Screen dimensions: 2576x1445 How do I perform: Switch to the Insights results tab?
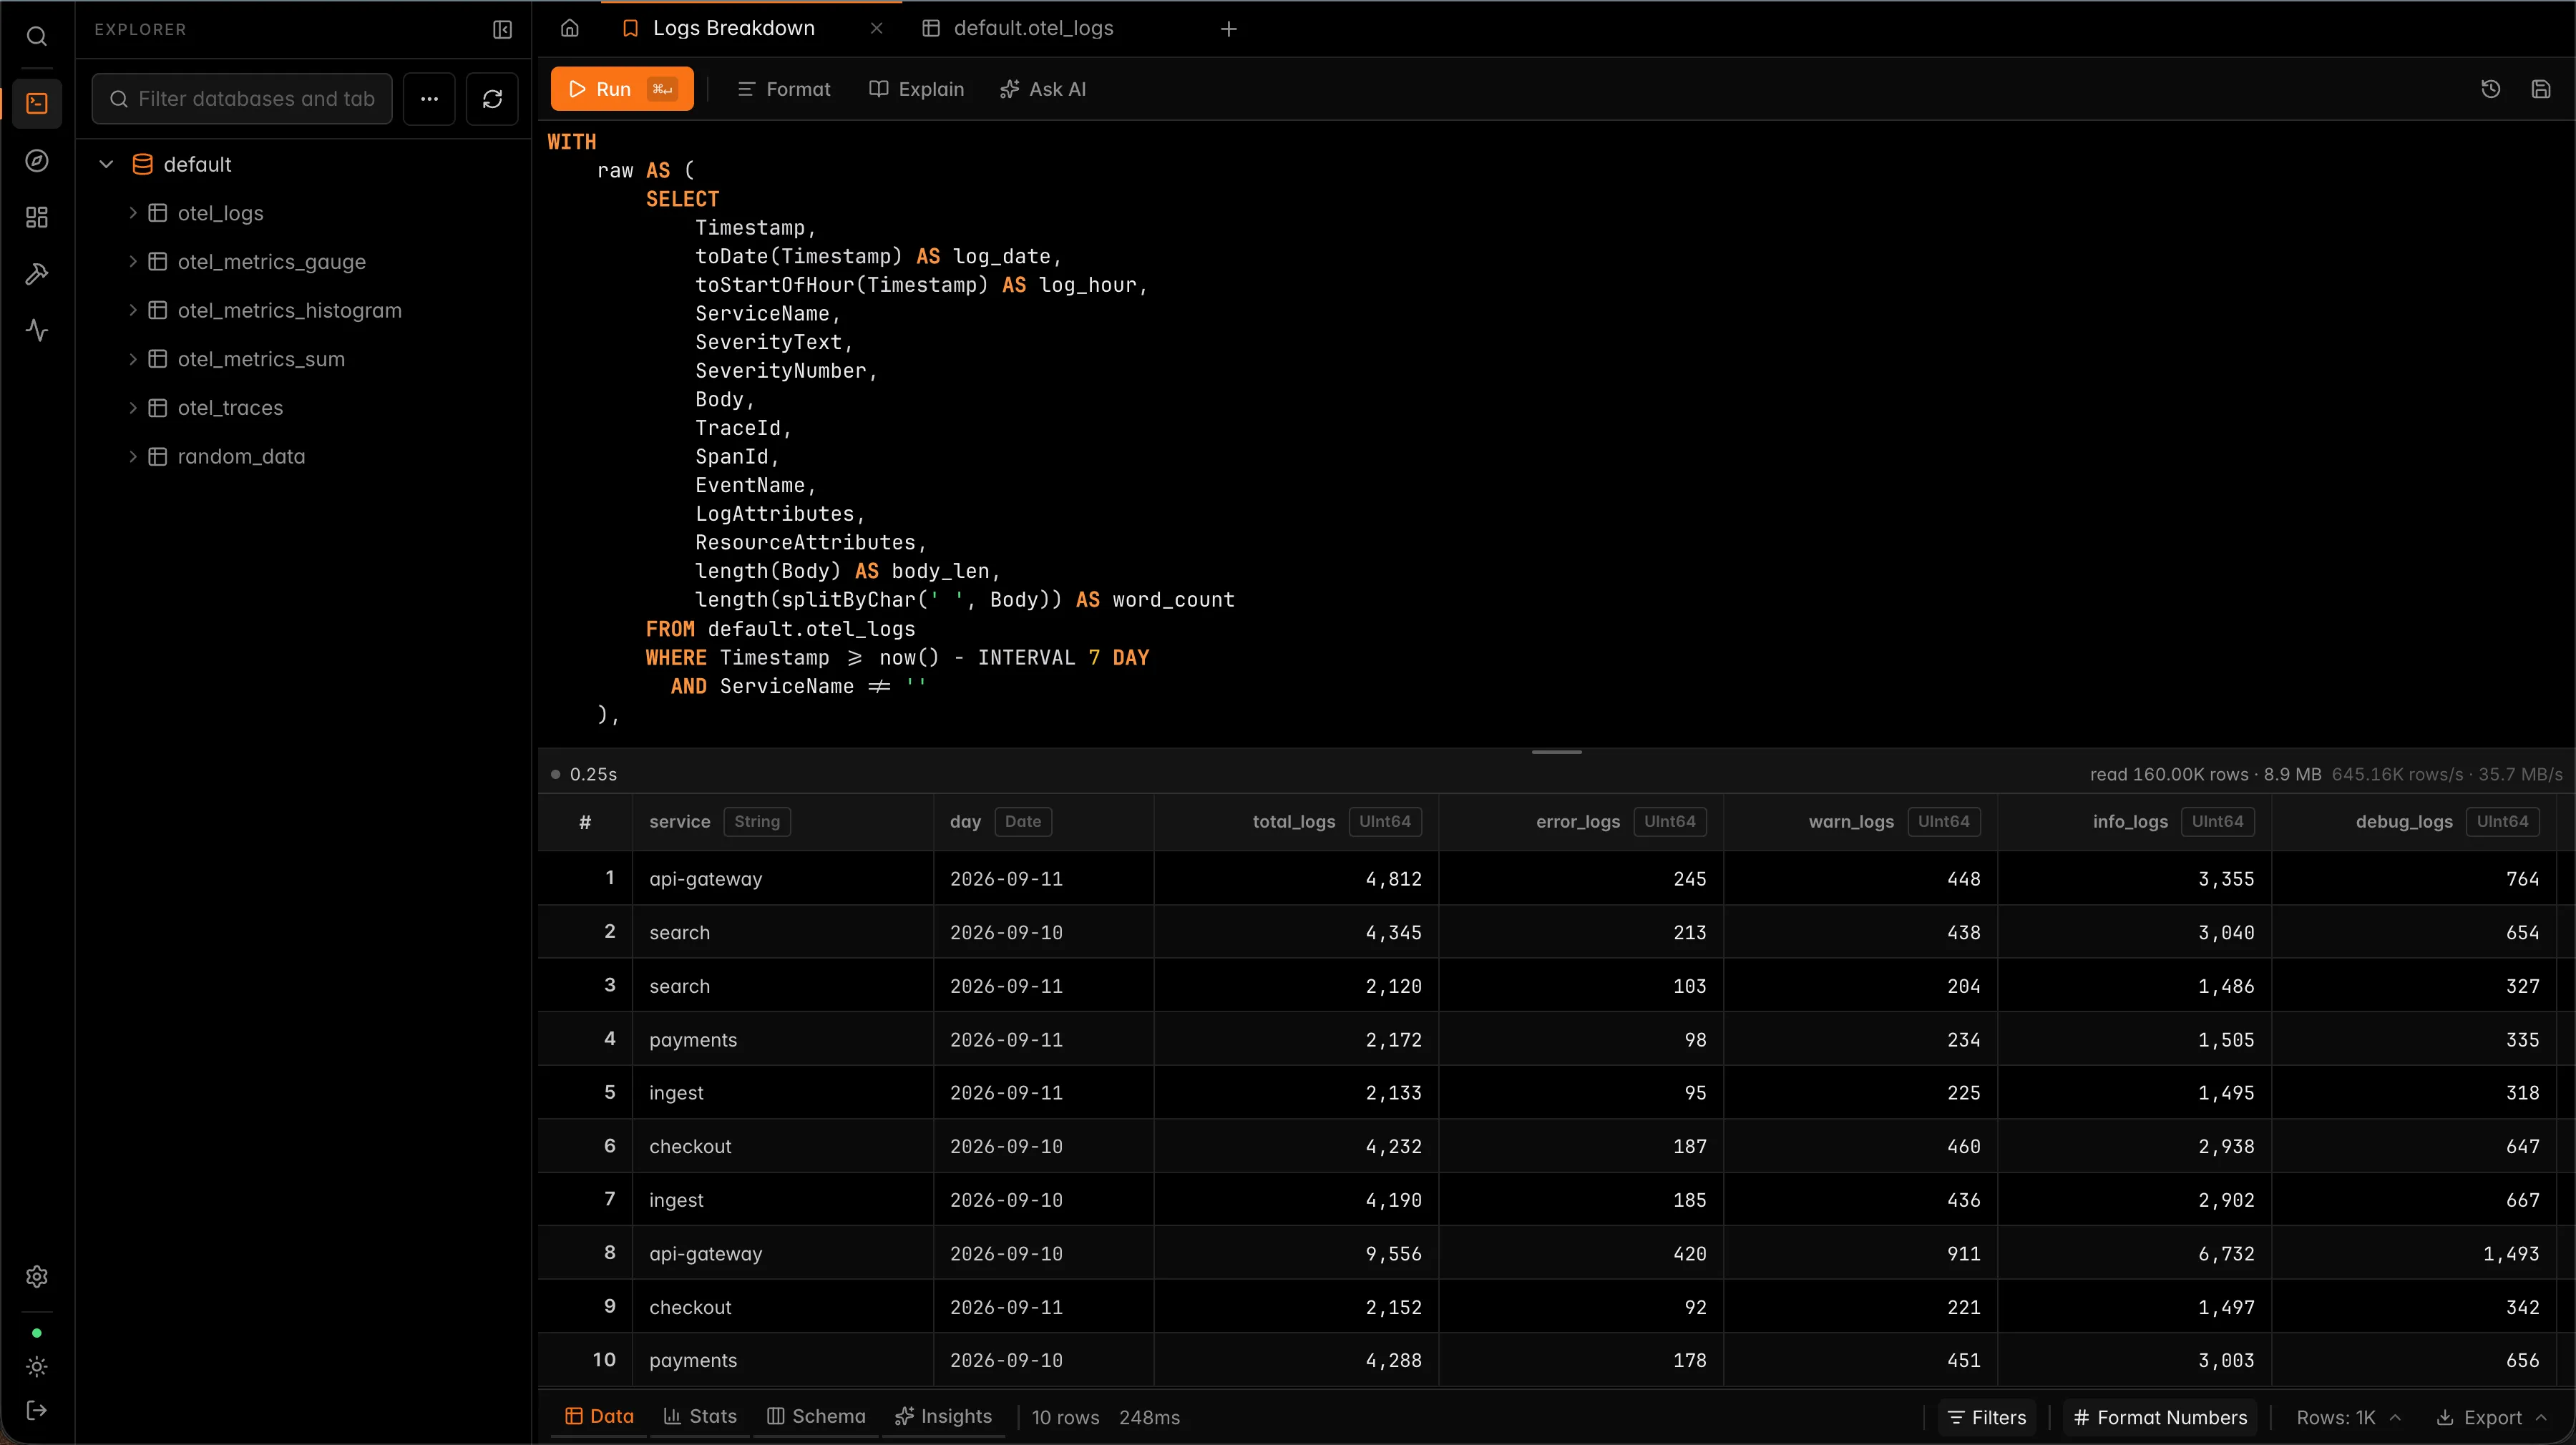(943, 1416)
